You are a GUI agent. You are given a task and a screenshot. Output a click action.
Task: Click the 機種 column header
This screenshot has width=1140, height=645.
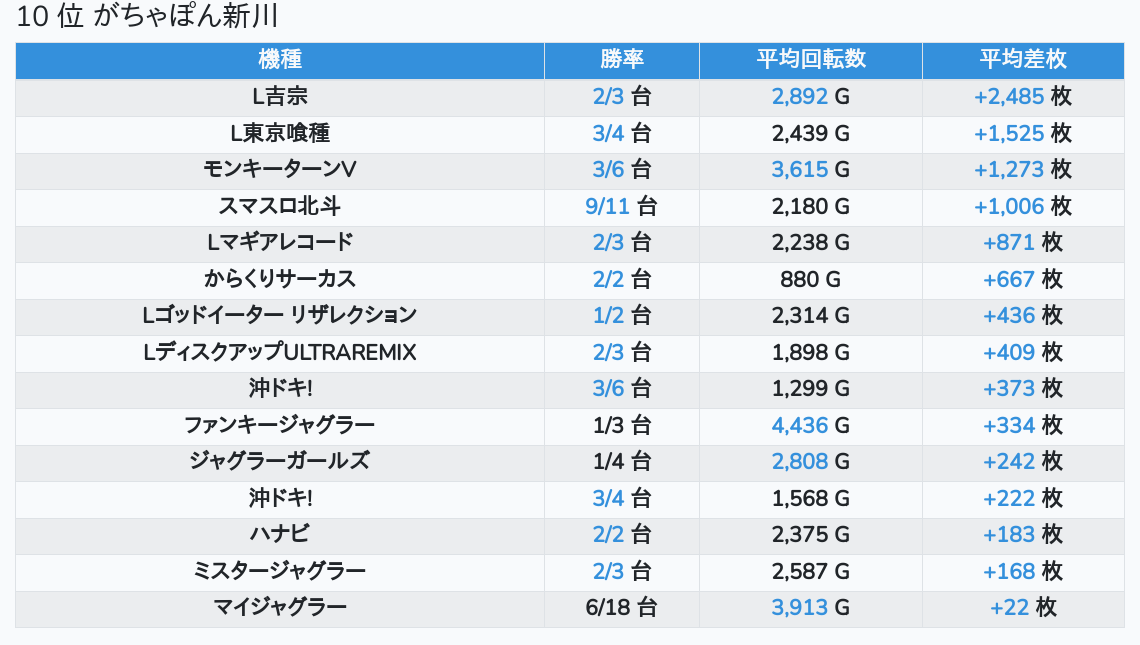click(x=280, y=60)
